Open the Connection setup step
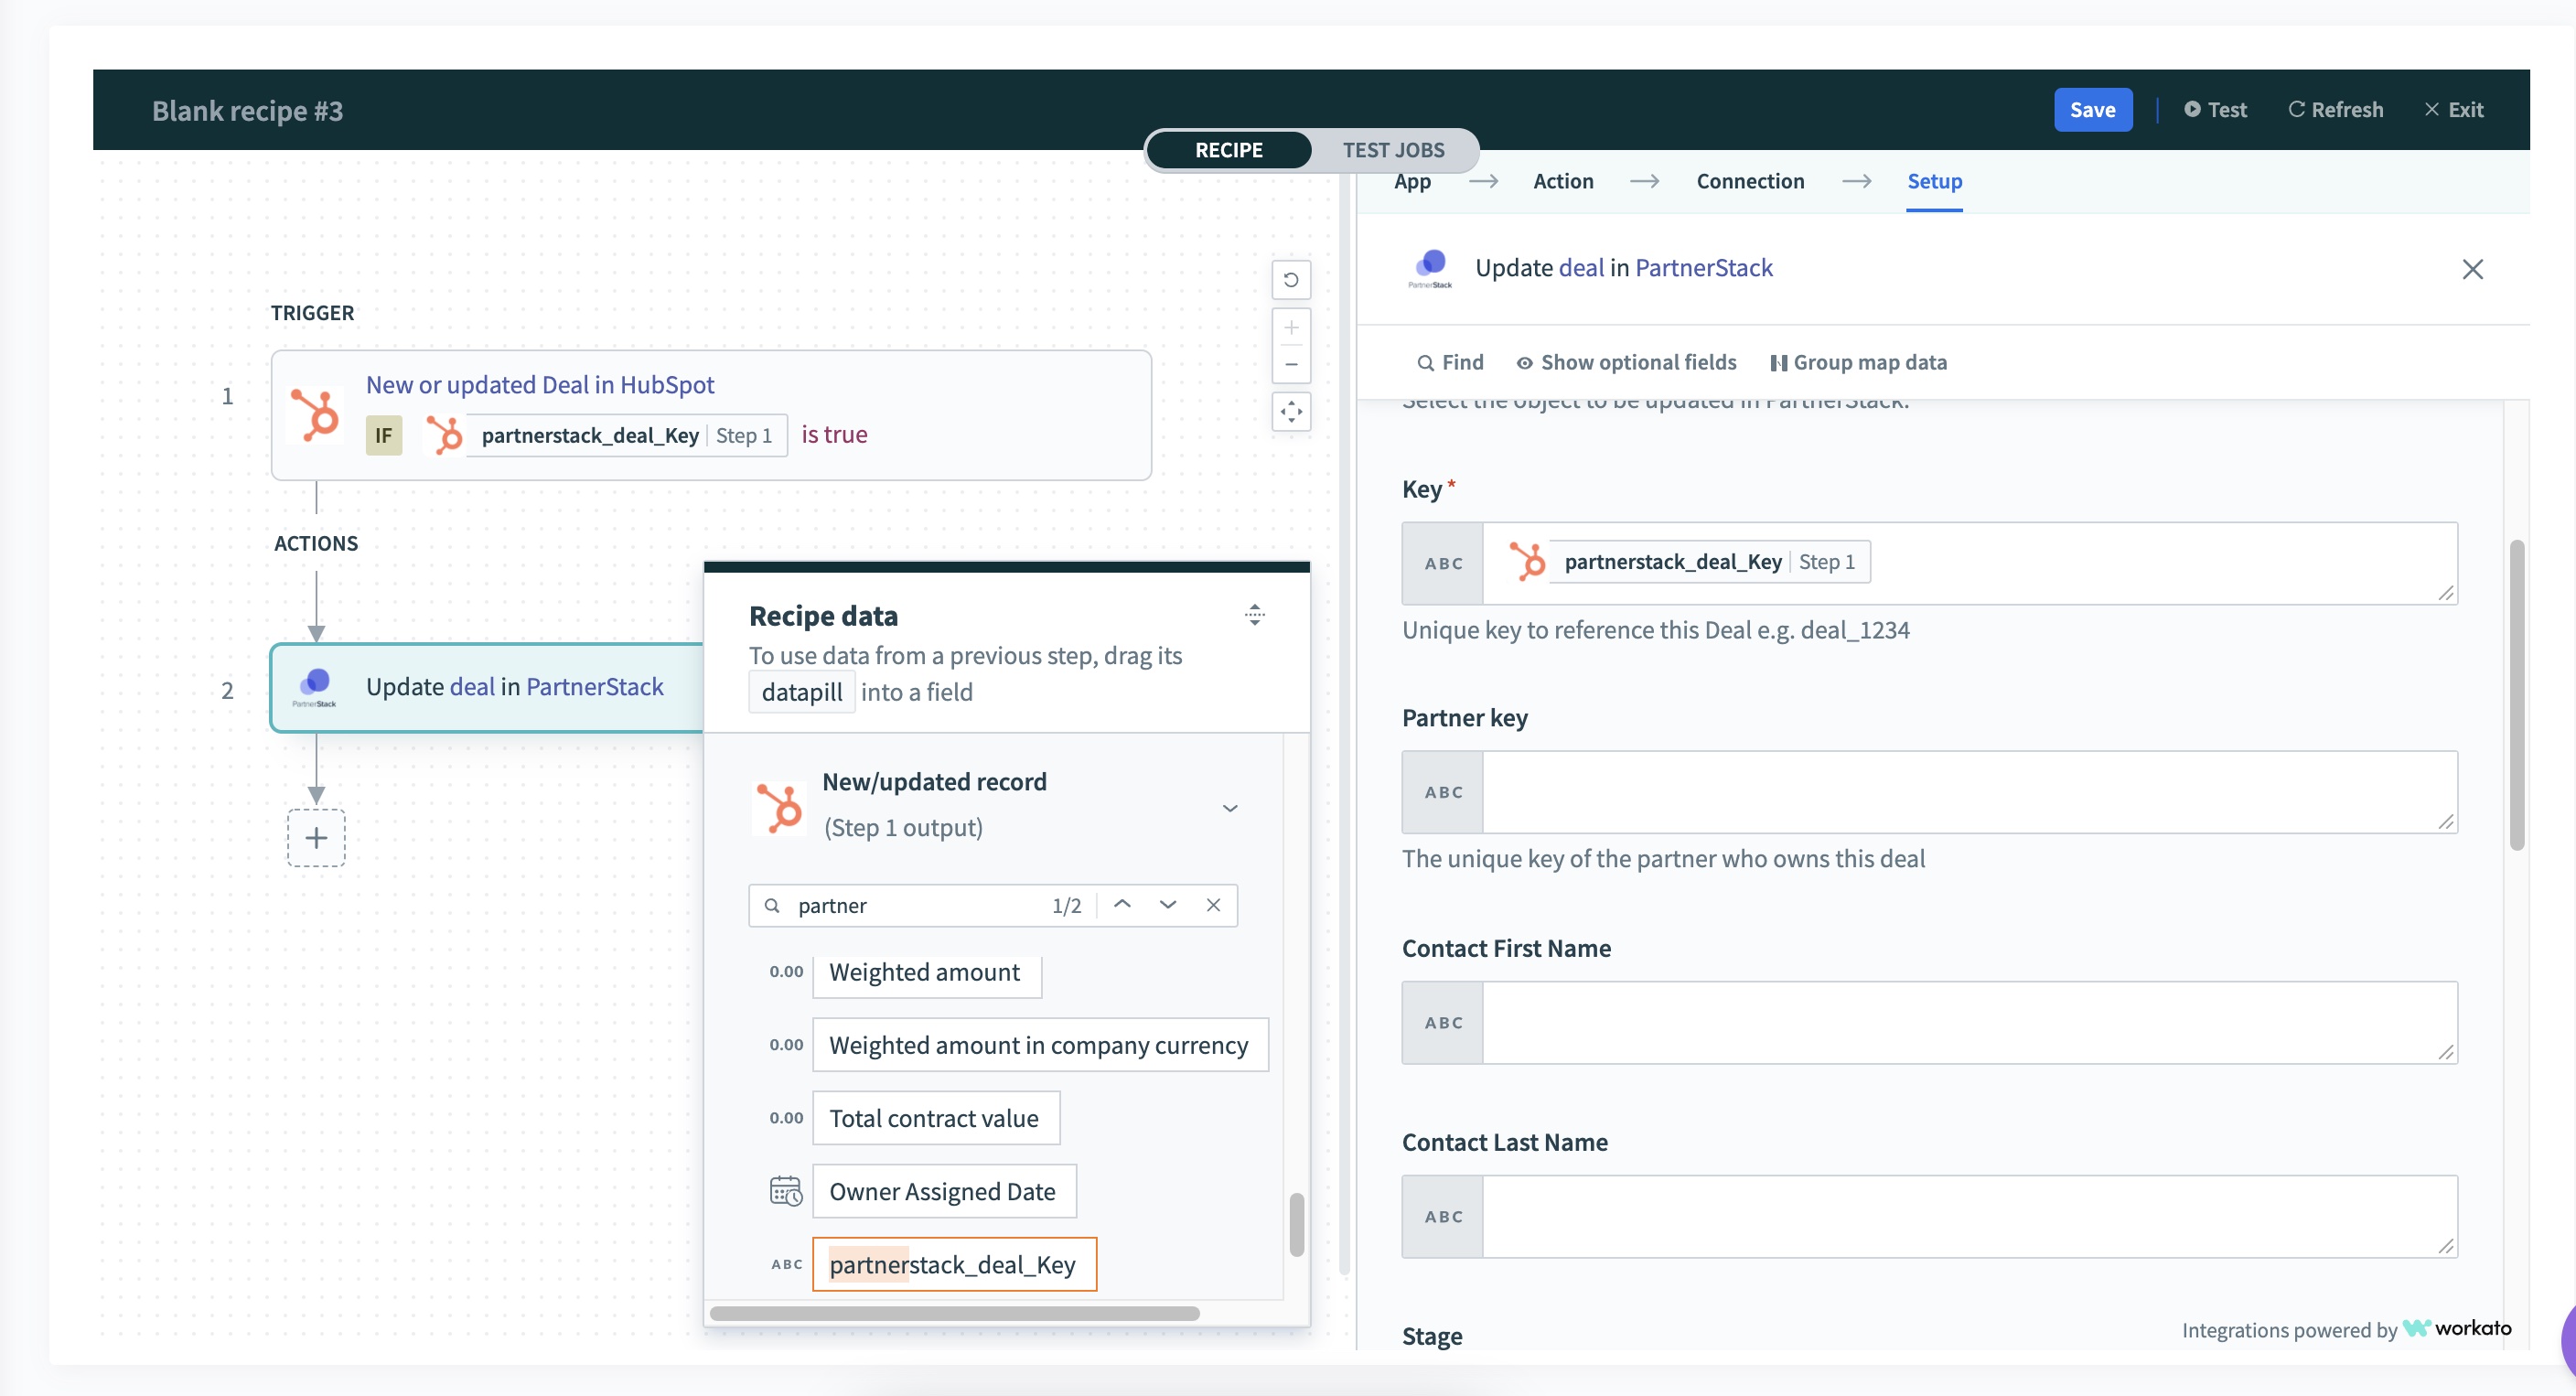2576x1396 pixels. pos(1750,181)
